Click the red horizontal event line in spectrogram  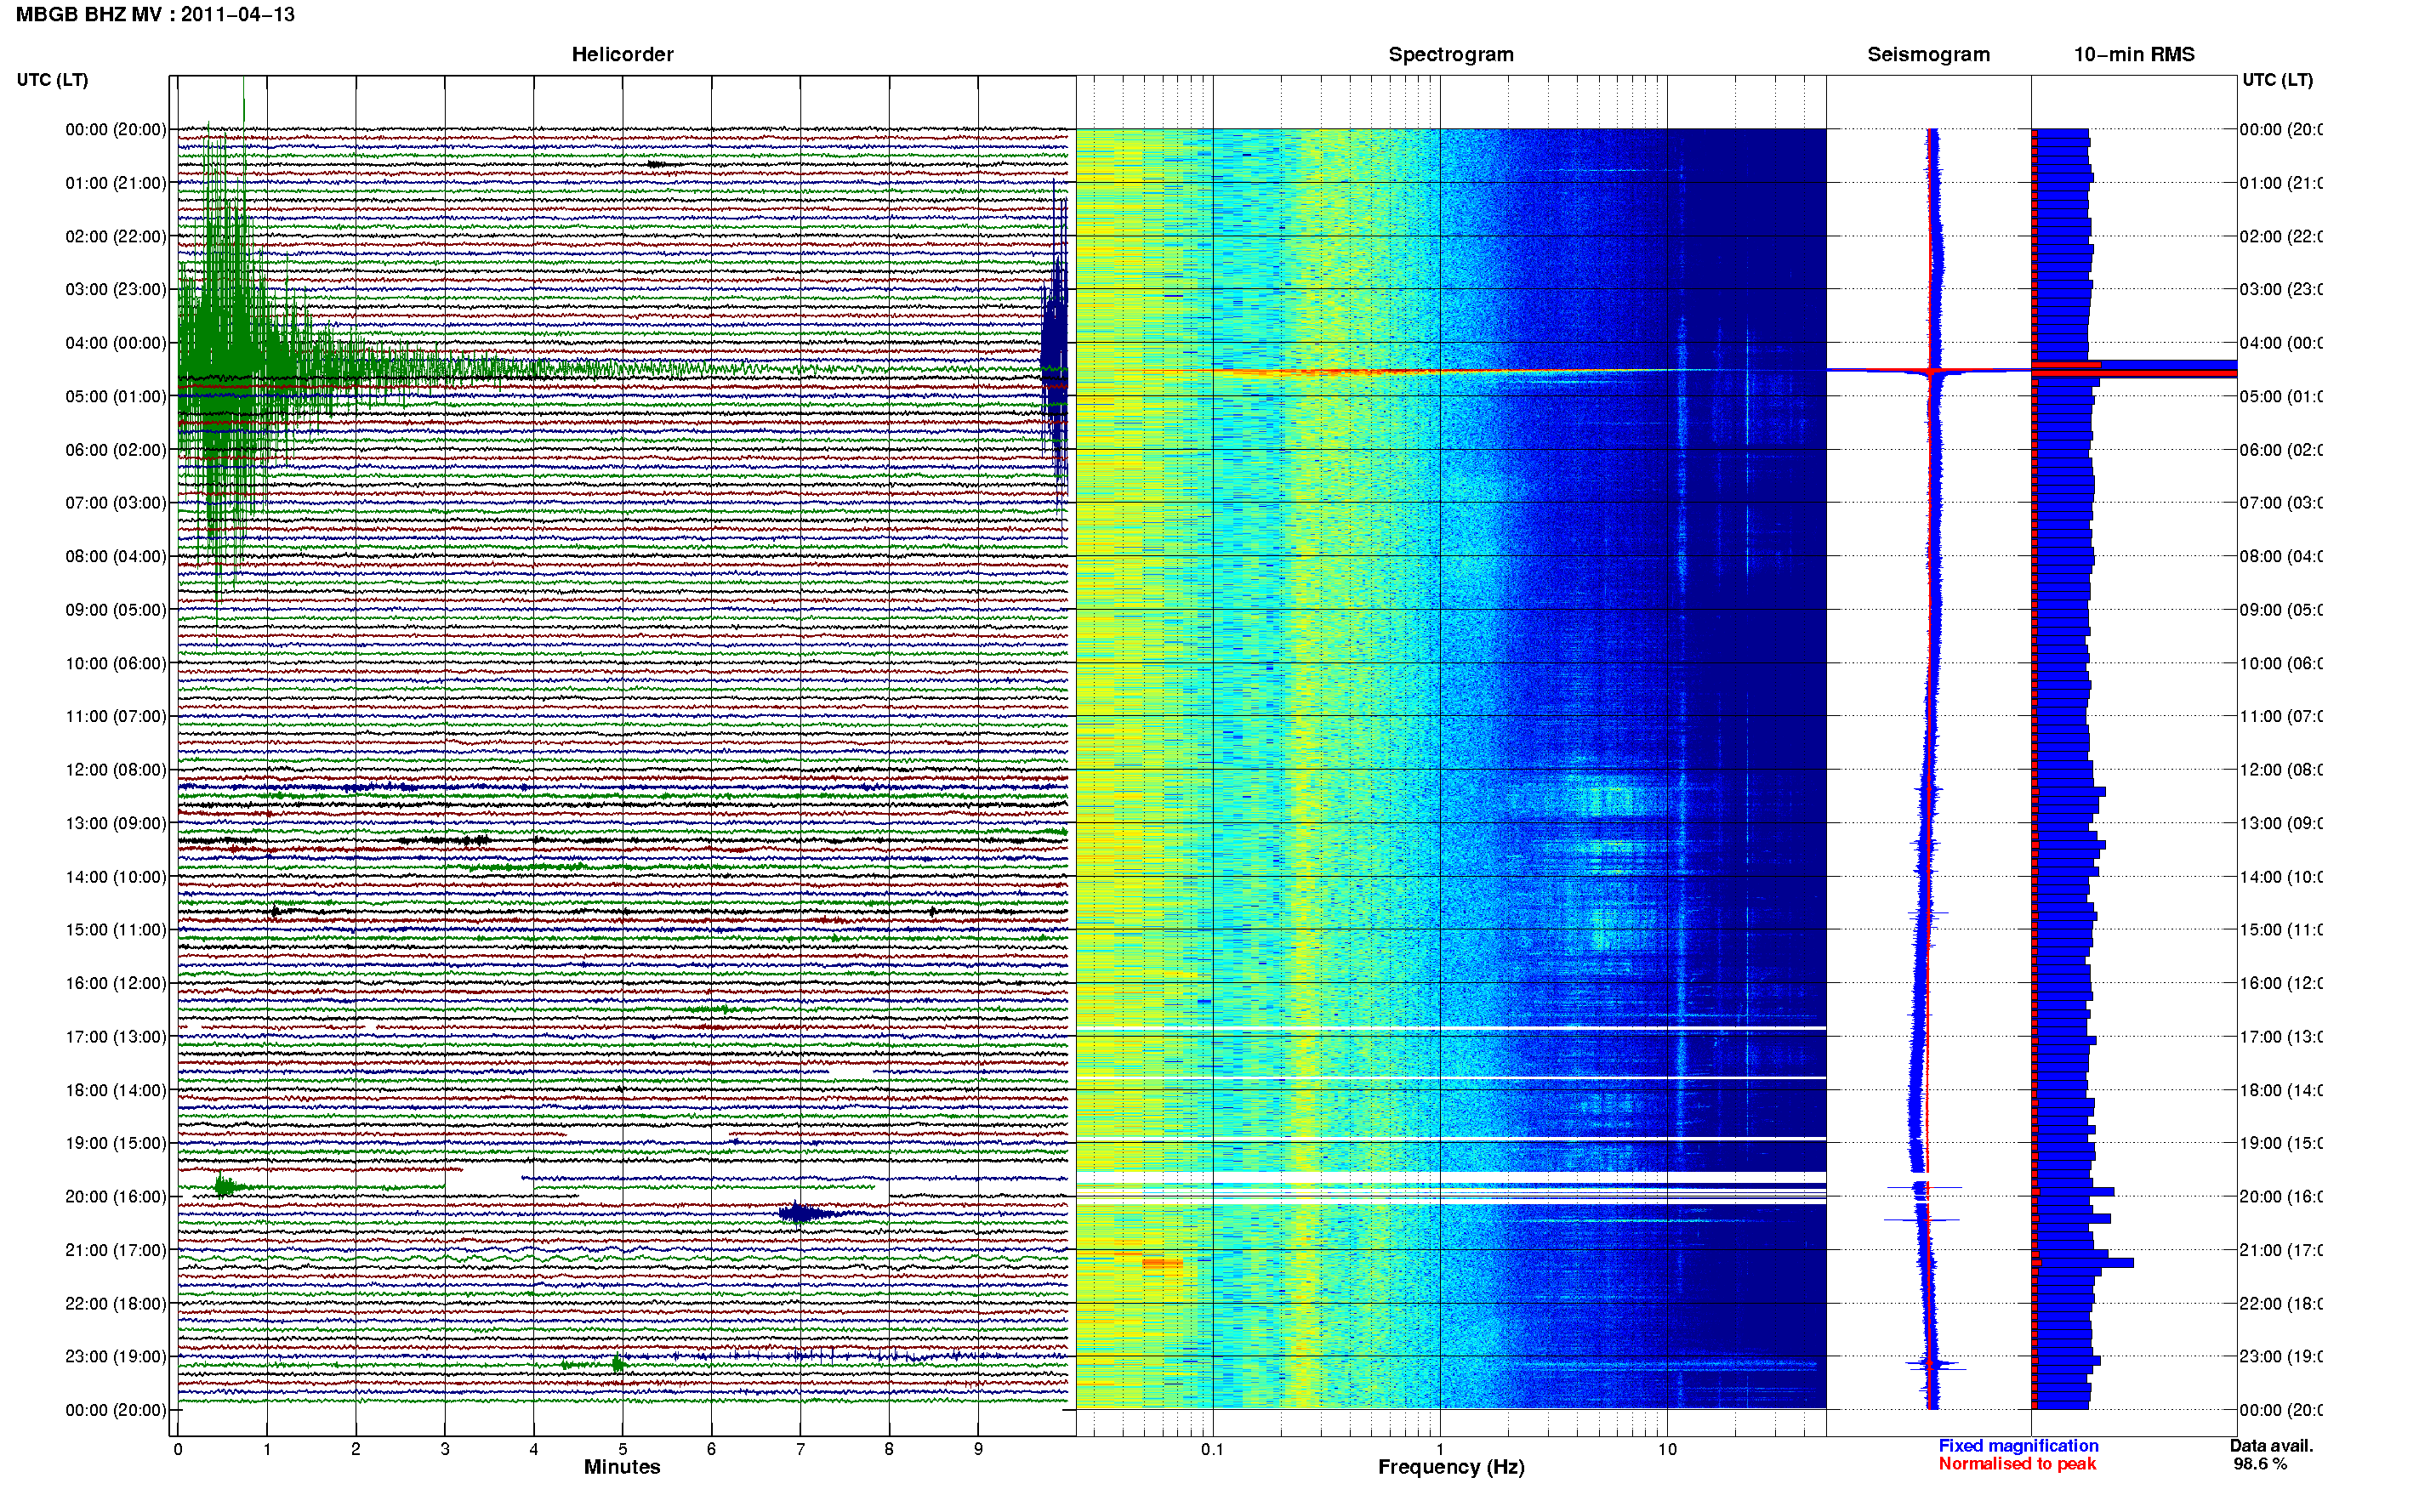1450,371
